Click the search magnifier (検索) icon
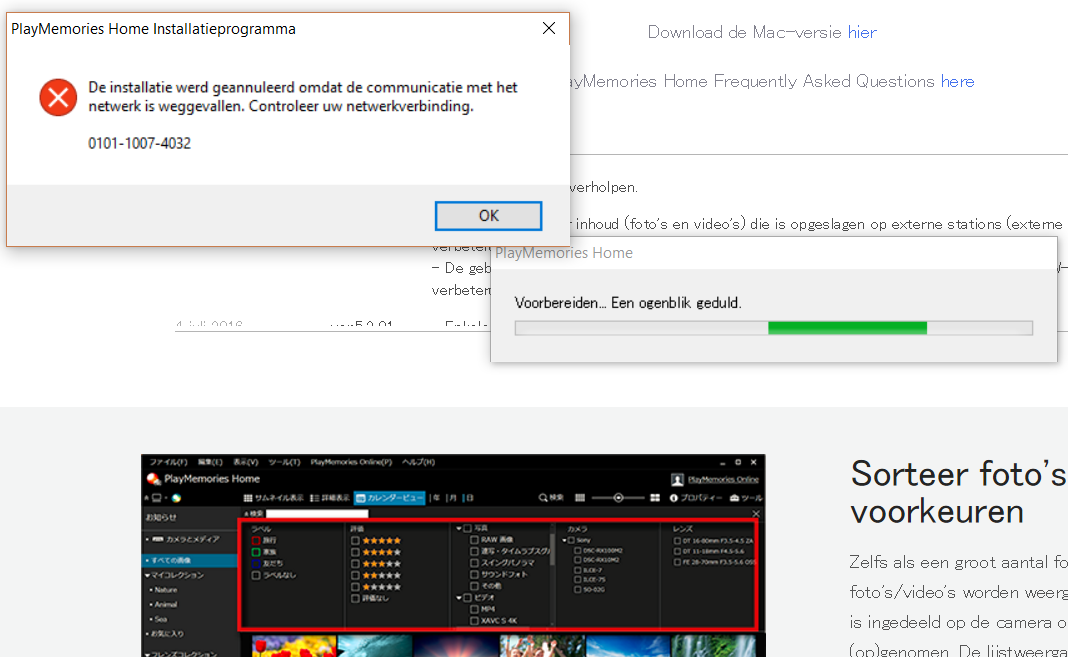 544,497
